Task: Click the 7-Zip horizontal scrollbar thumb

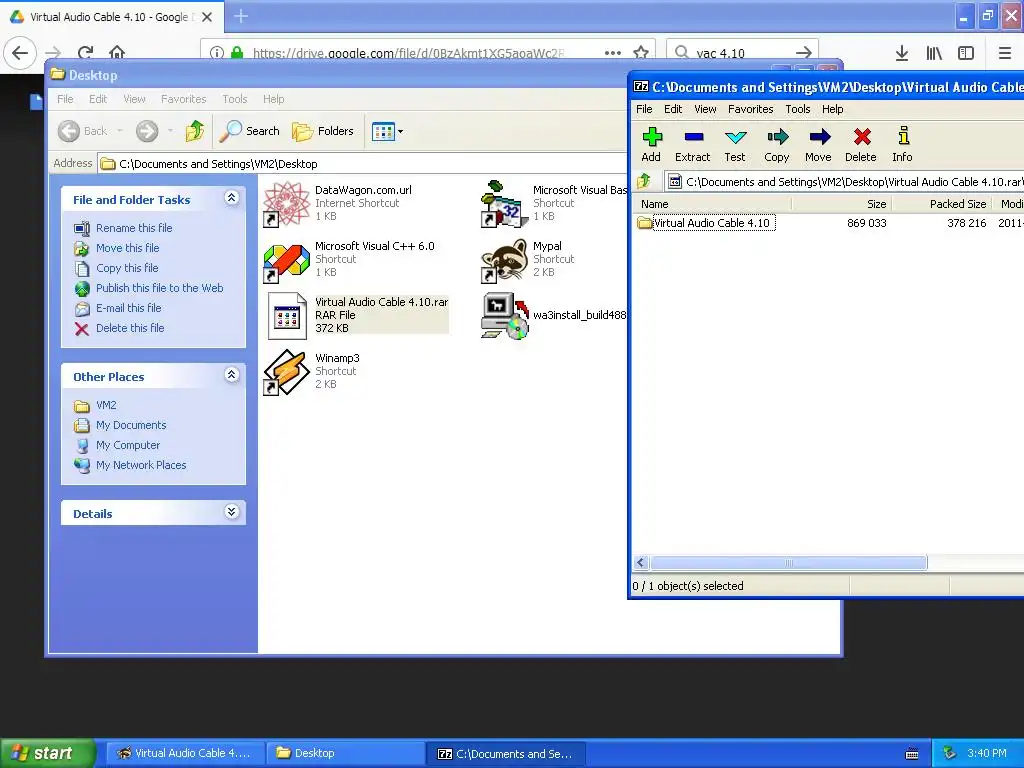Action: click(x=788, y=563)
